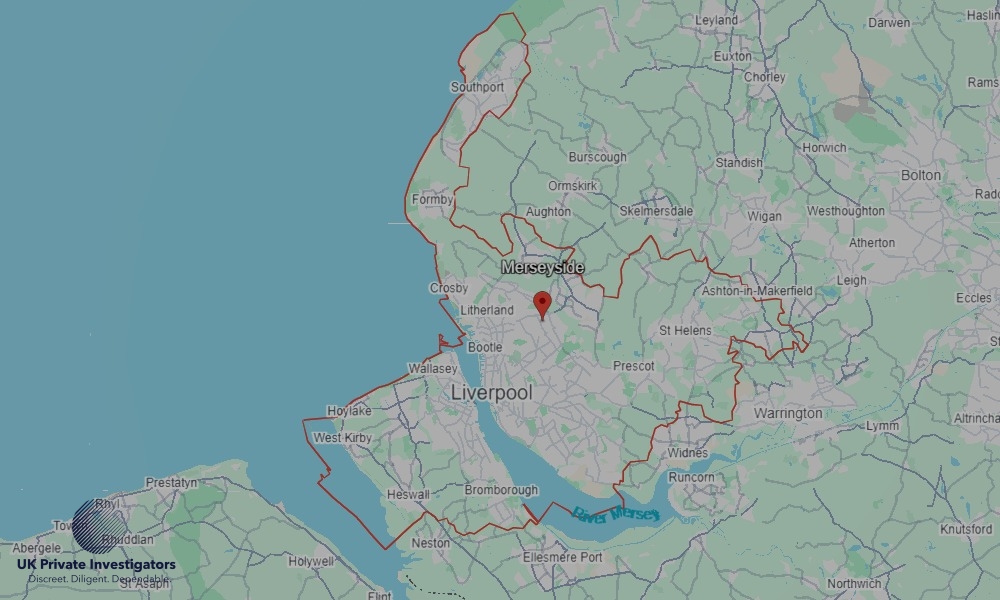
Task: Click the UK Private Investigators logo
Action: point(96,542)
